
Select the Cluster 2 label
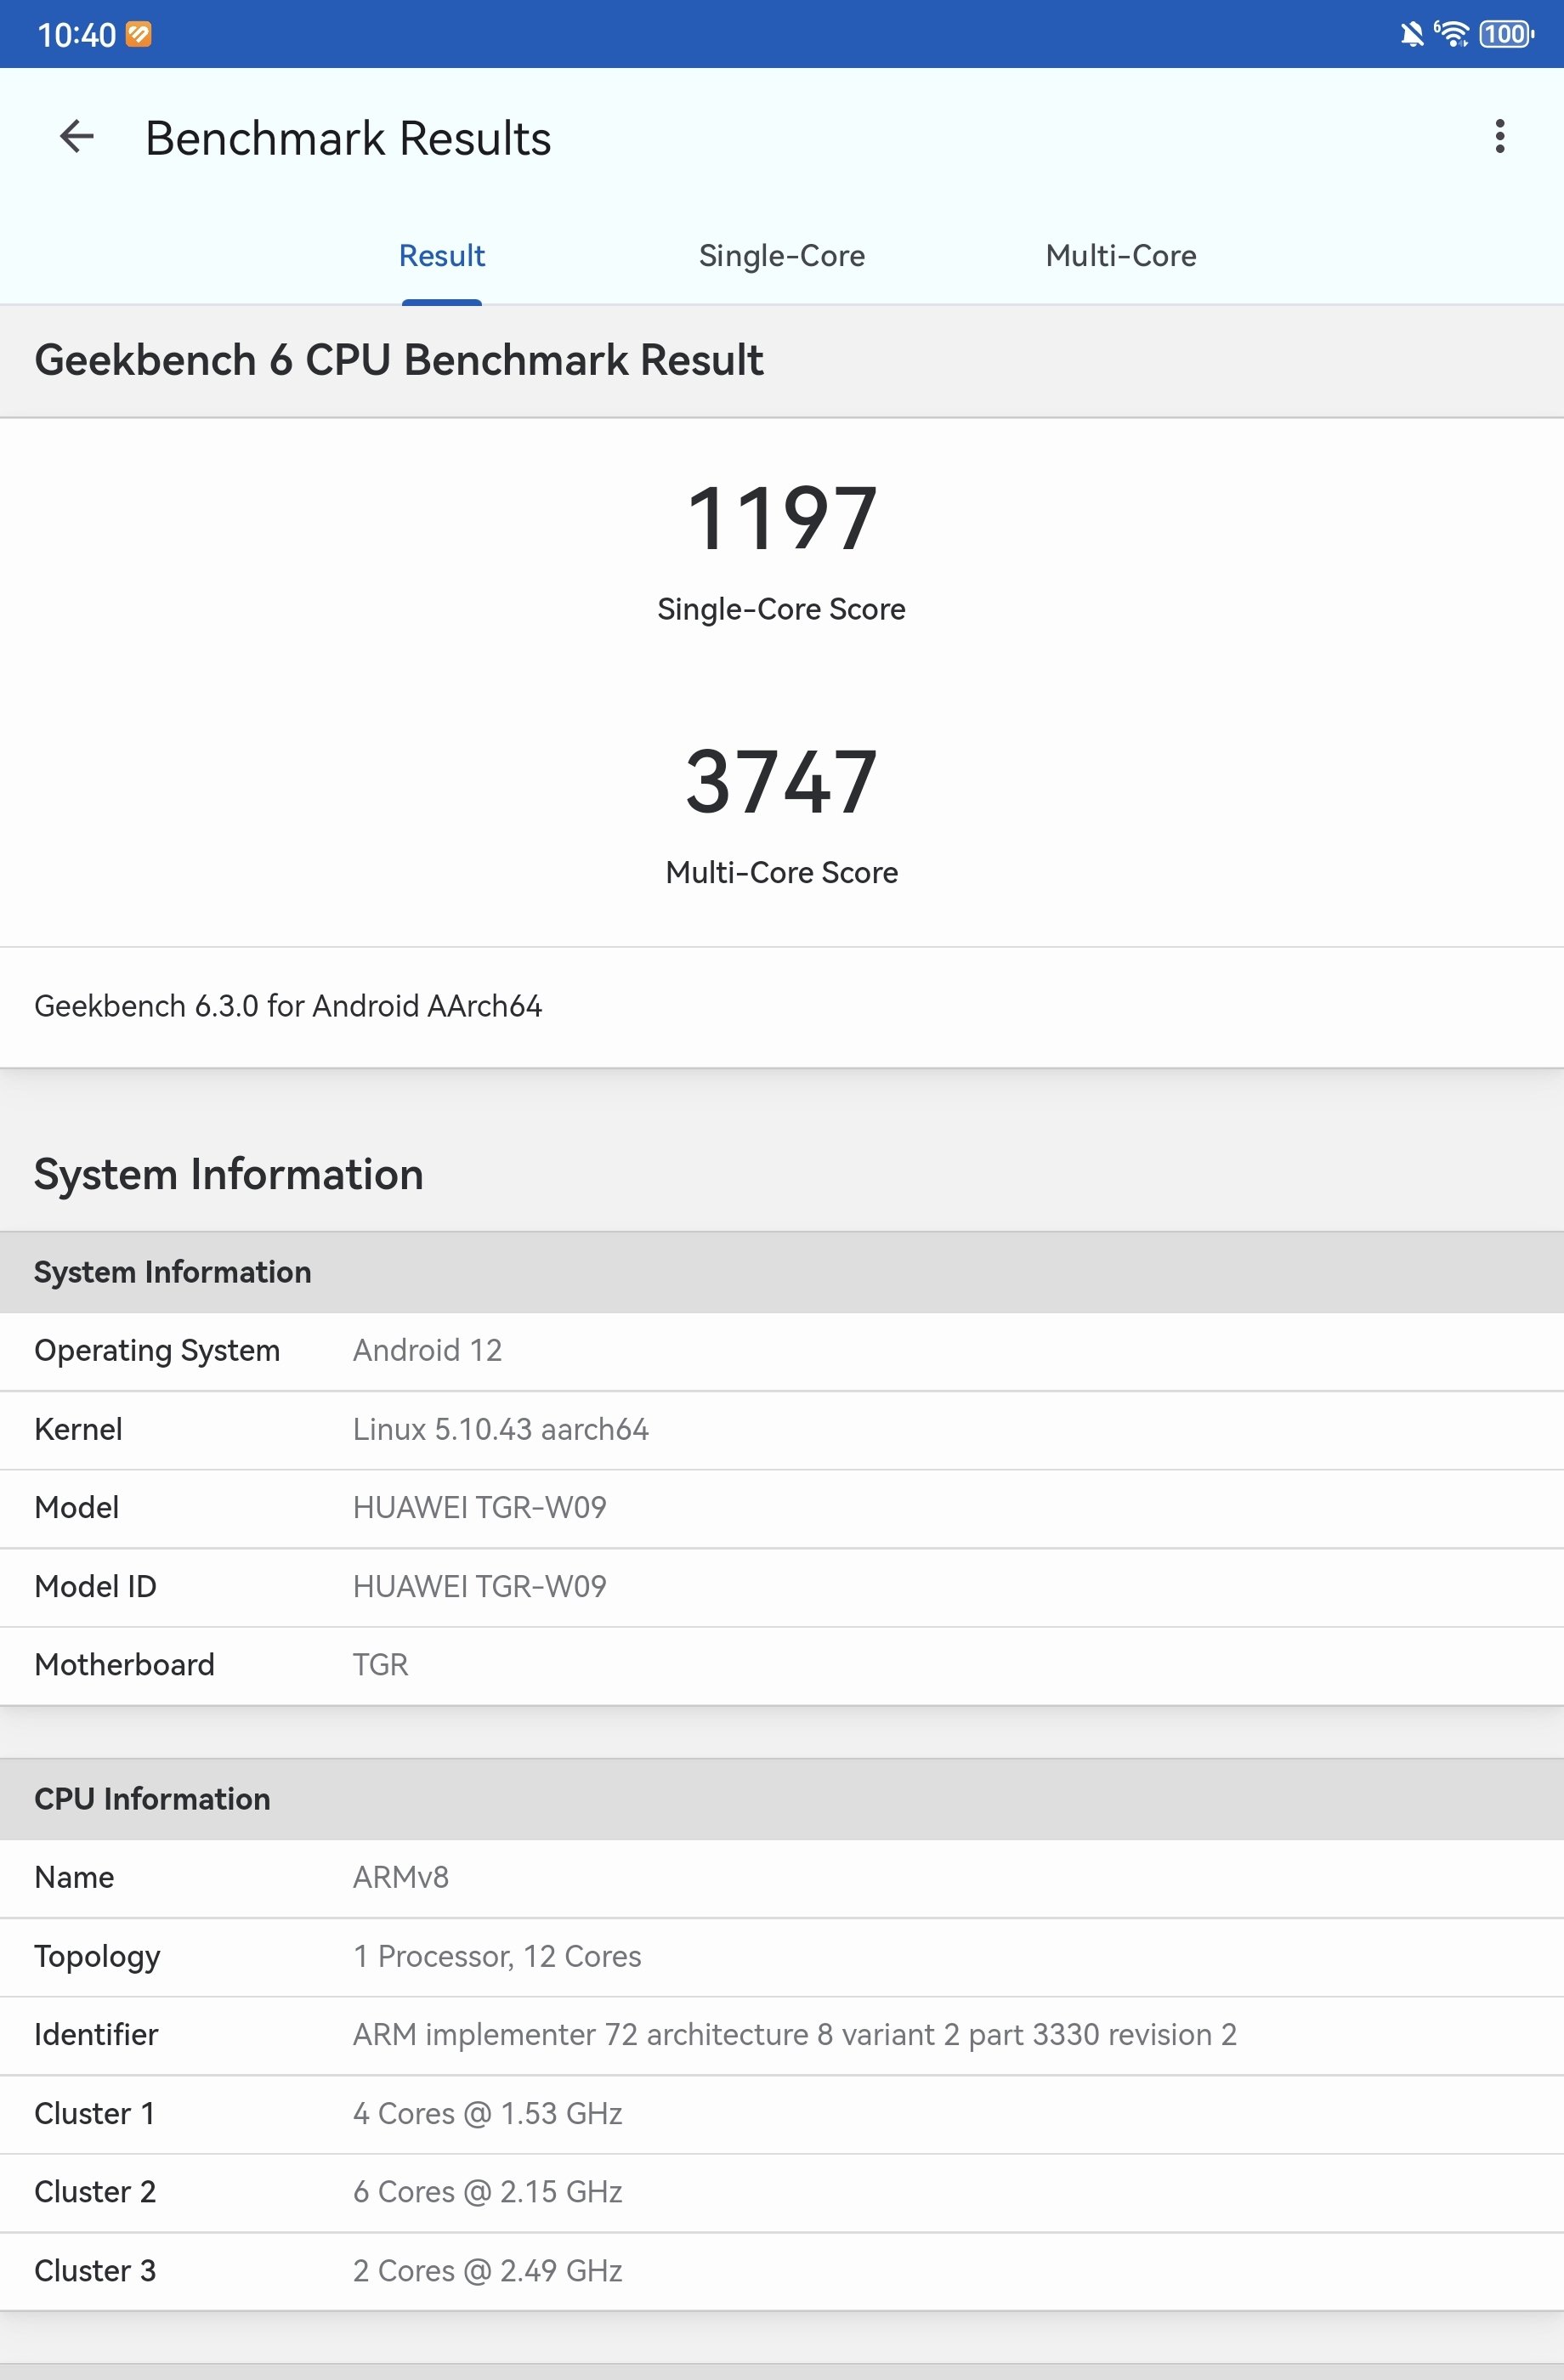(x=95, y=2192)
